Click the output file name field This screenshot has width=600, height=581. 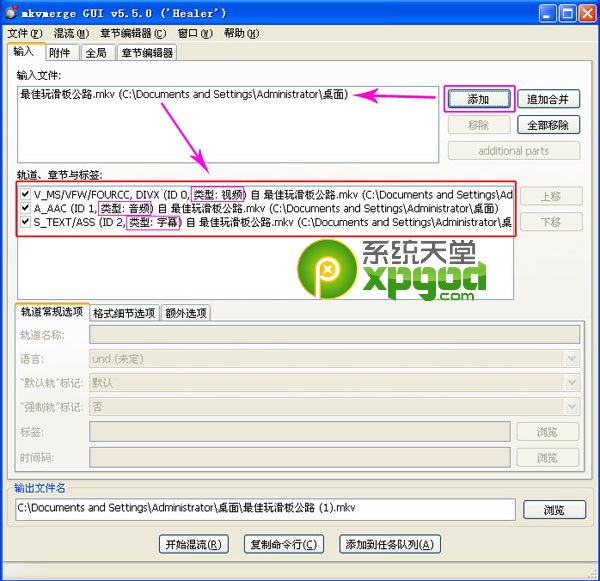point(265,509)
